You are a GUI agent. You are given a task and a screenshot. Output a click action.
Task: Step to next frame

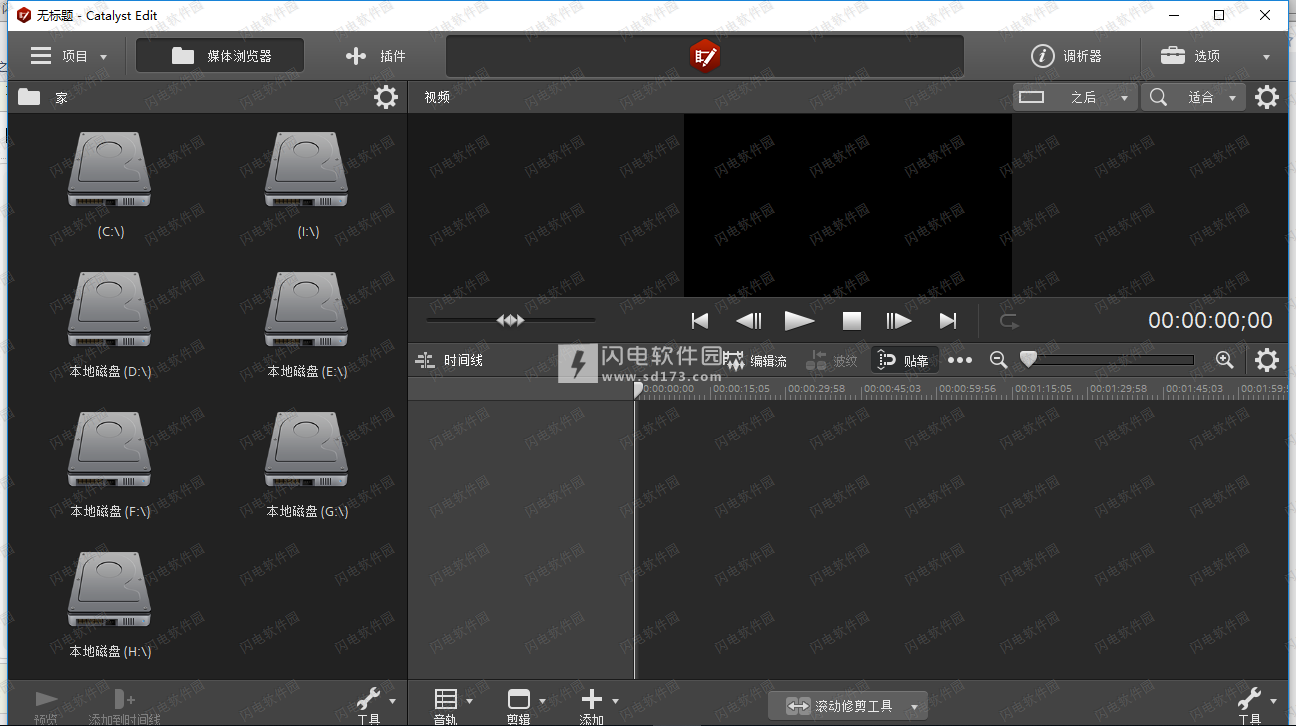[x=899, y=320]
